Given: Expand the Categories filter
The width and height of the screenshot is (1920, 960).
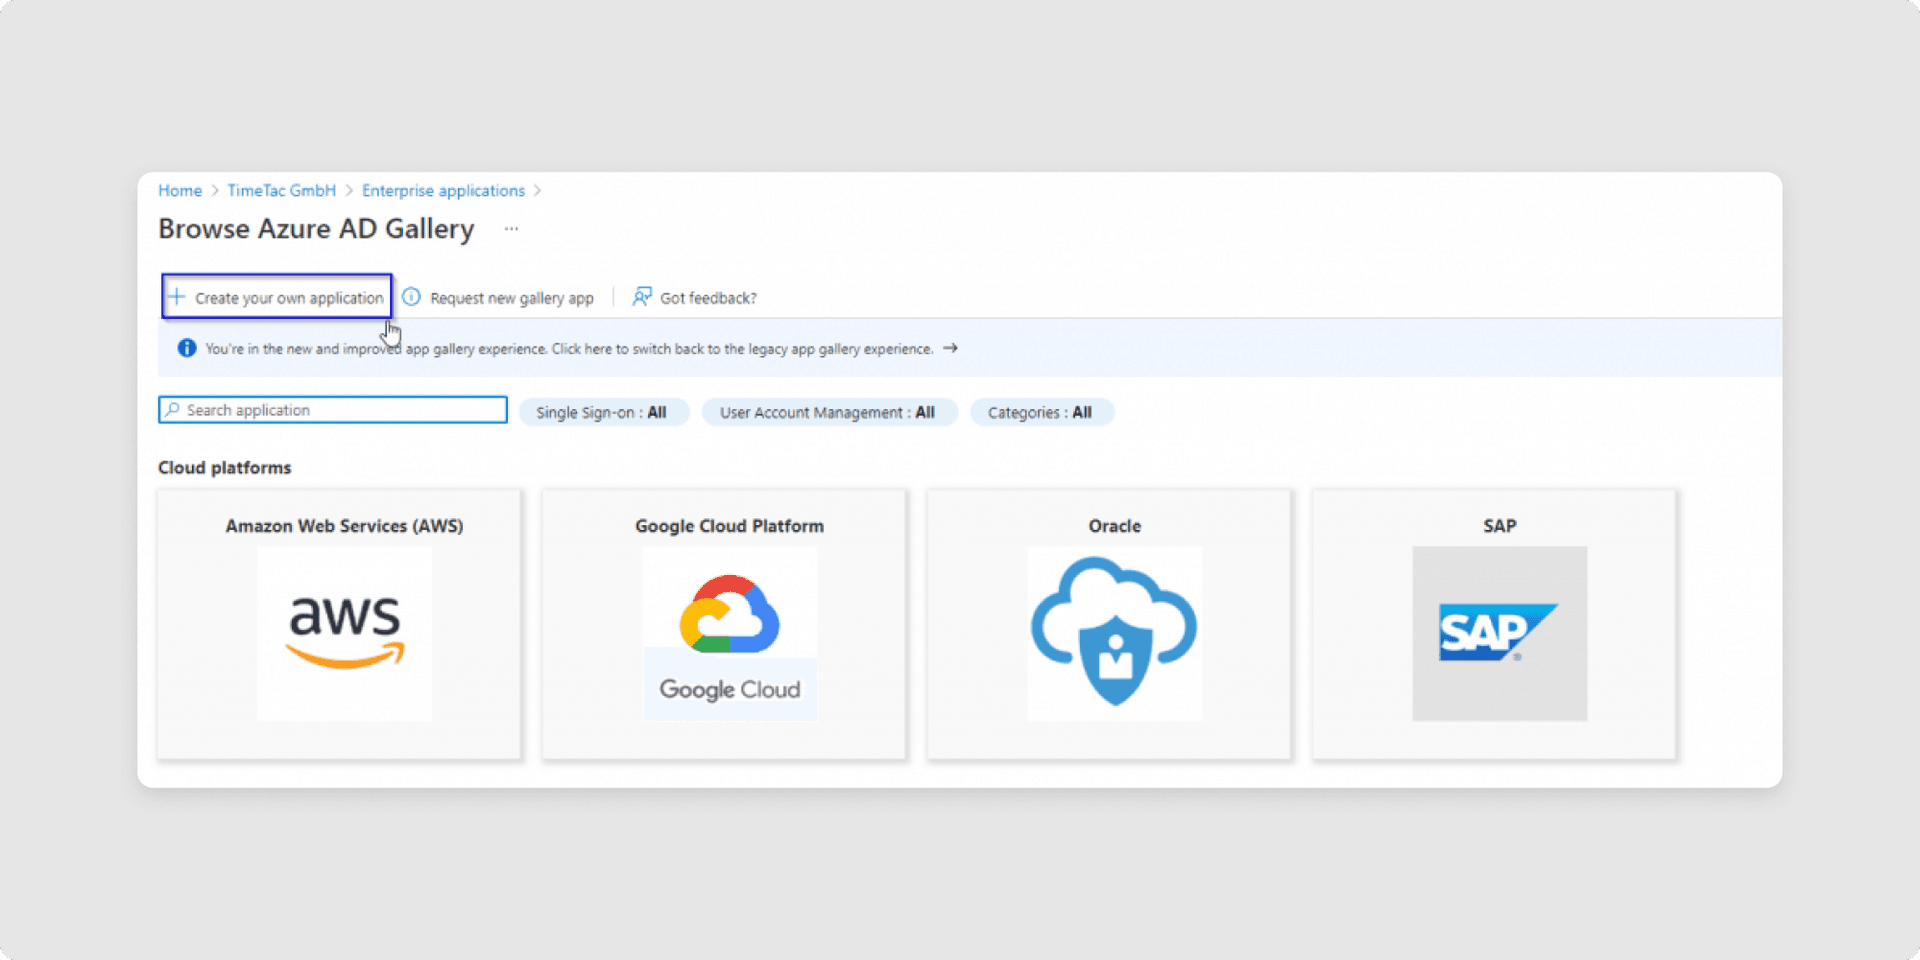Looking at the screenshot, I should click(1040, 412).
